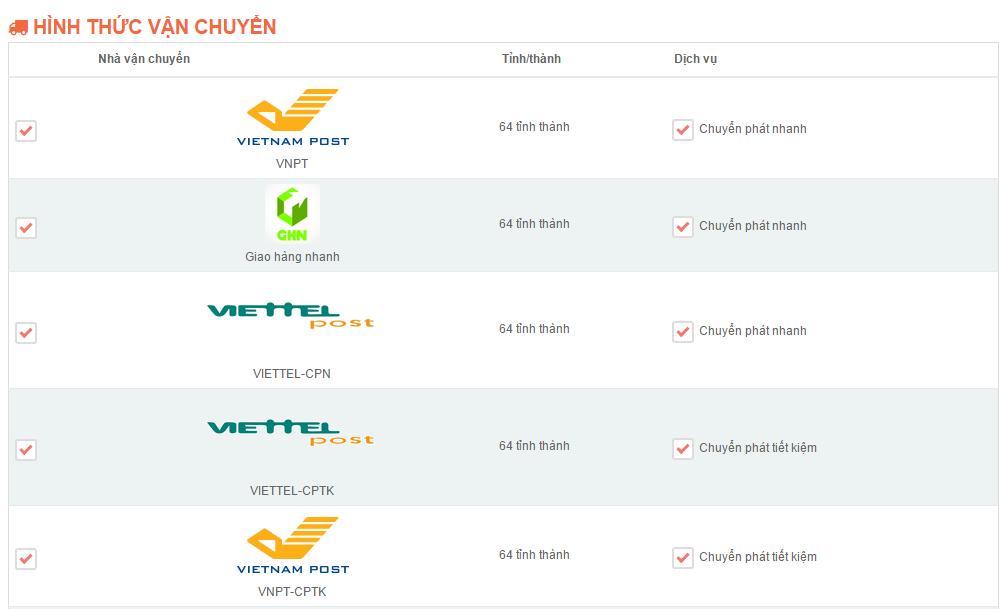Click the Nhà vận chuyển column header

point(144,59)
